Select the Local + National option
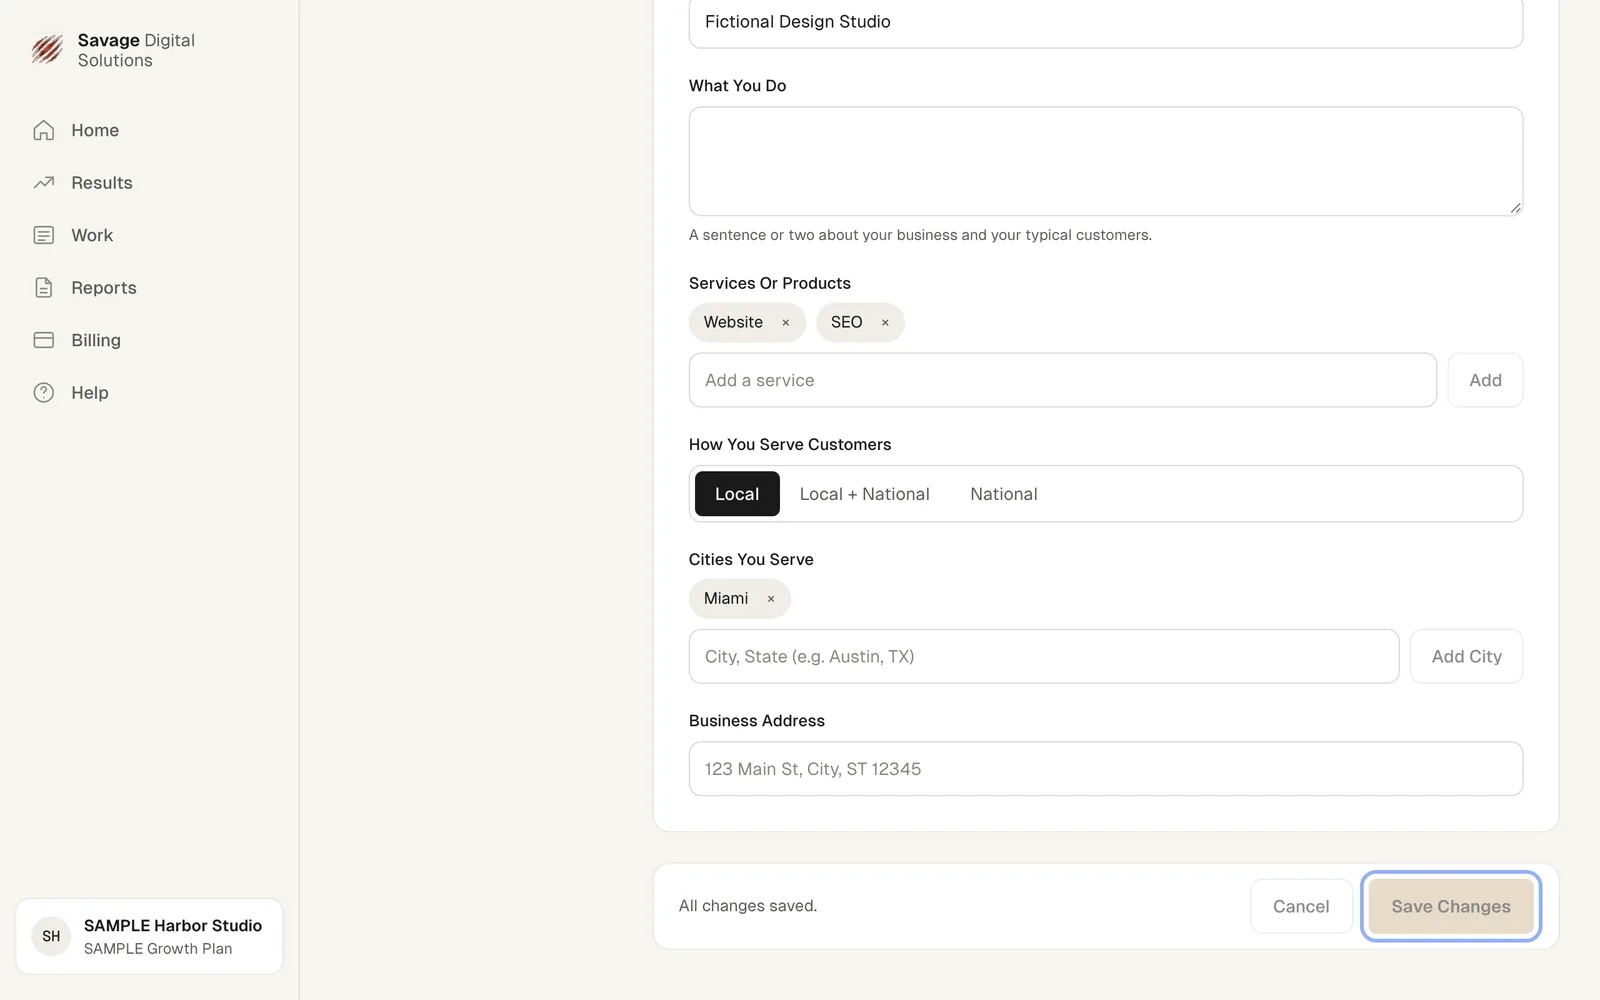 pyautogui.click(x=865, y=494)
